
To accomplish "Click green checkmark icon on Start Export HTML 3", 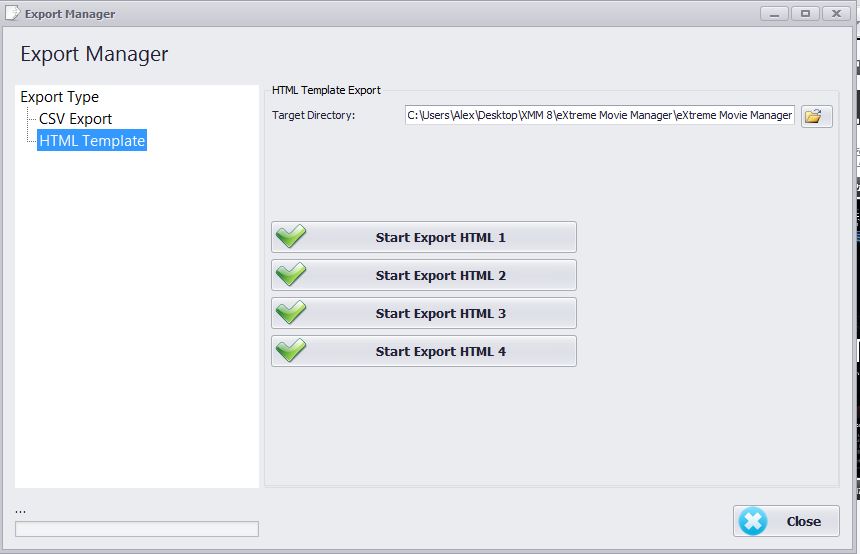I will (291, 313).
